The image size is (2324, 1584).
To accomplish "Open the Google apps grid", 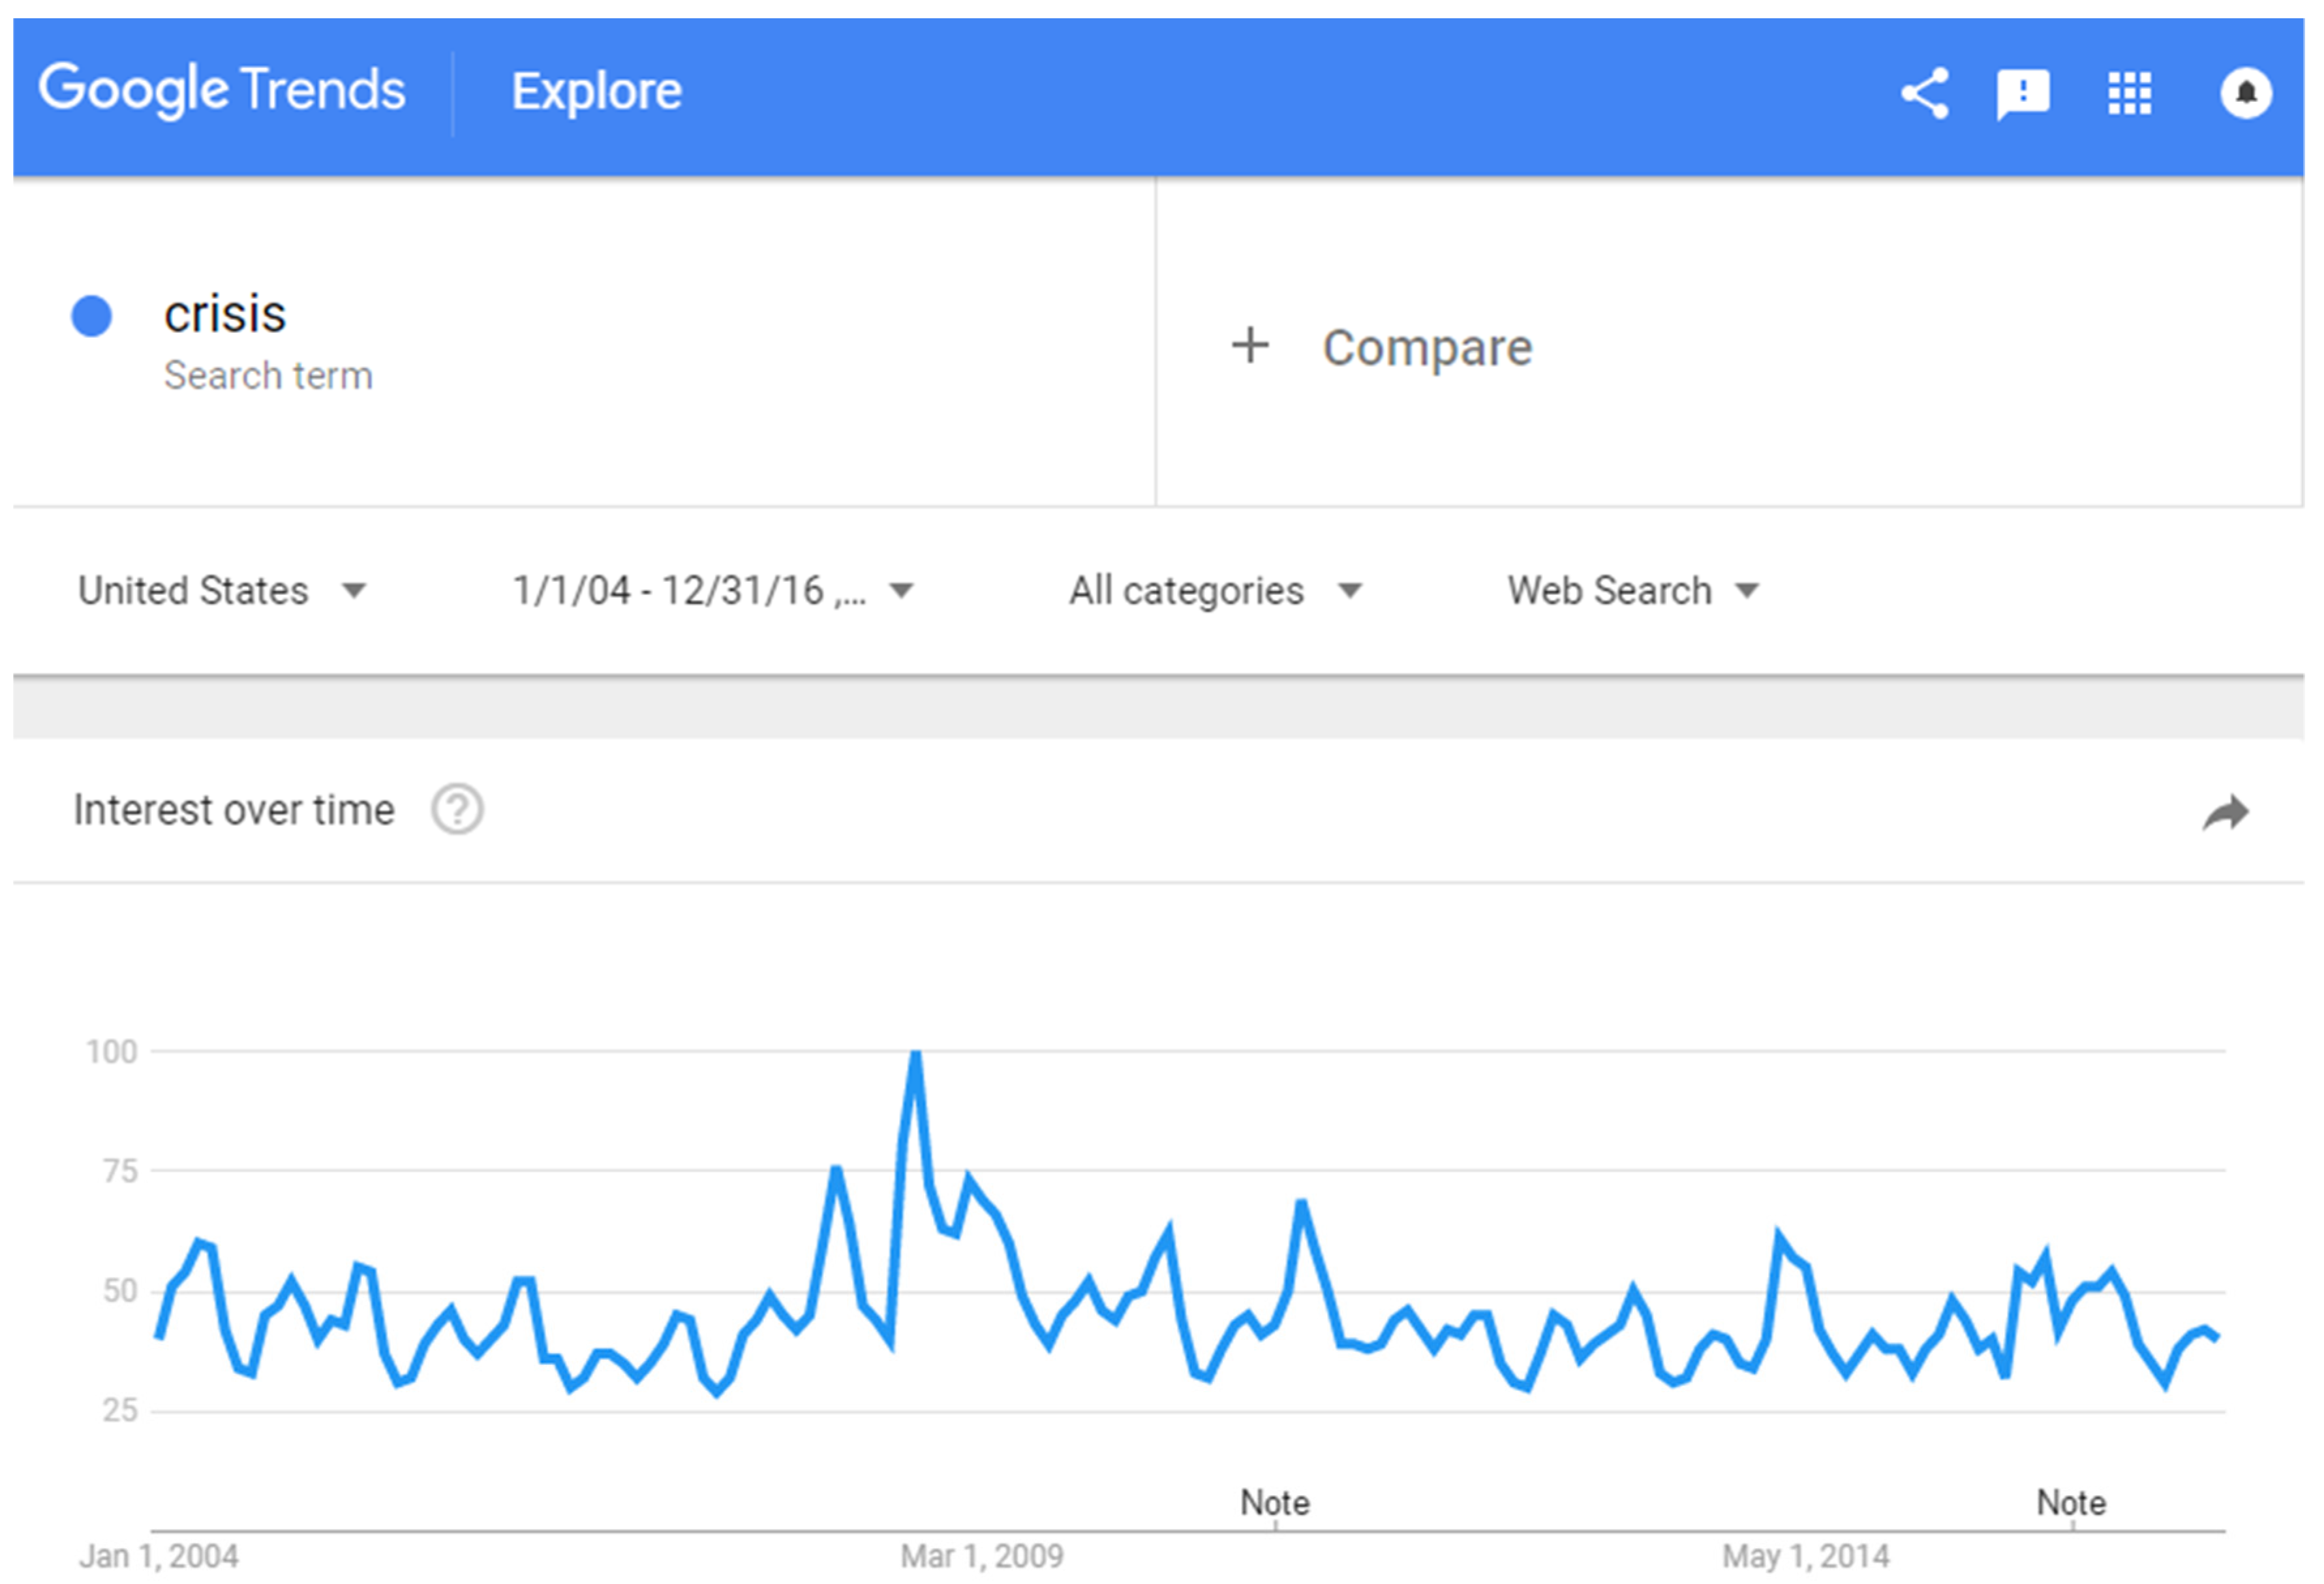I will click(x=2129, y=94).
